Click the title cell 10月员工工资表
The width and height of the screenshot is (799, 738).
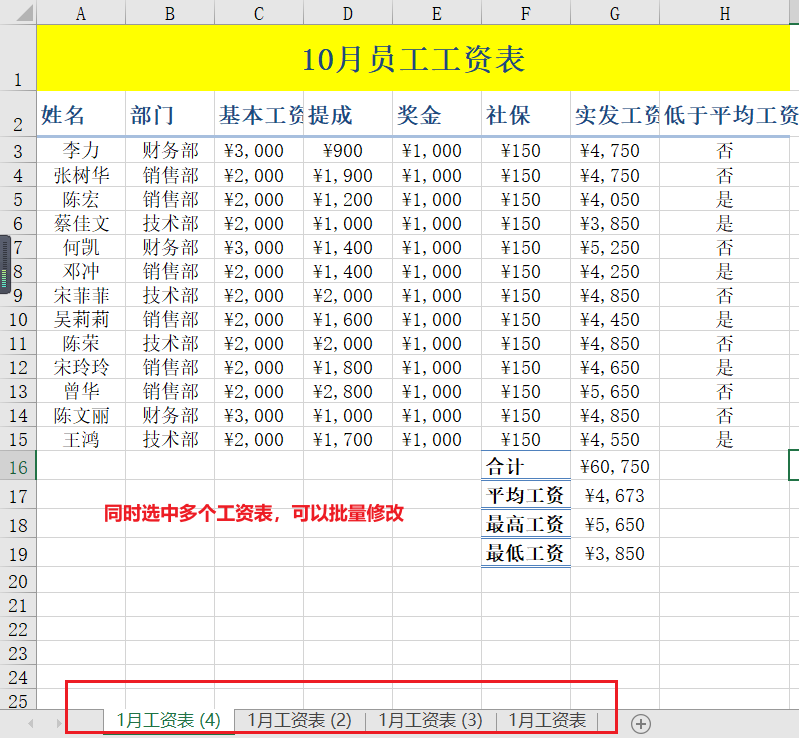pyautogui.click(x=413, y=58)
